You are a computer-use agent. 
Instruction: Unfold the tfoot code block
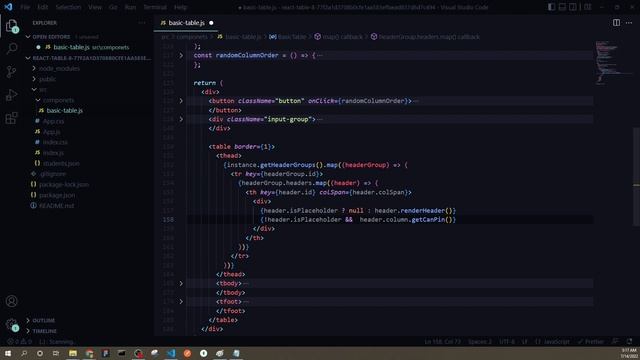(181, 302)
